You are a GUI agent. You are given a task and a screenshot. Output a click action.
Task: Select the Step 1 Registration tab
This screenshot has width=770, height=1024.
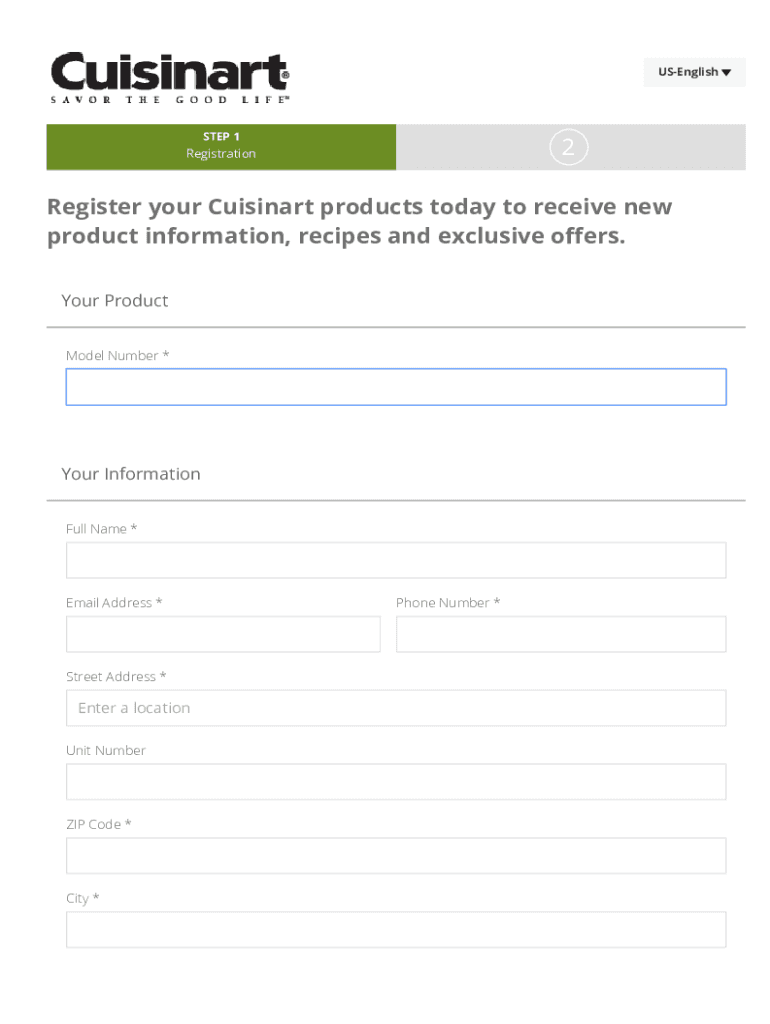pos(221,146)
